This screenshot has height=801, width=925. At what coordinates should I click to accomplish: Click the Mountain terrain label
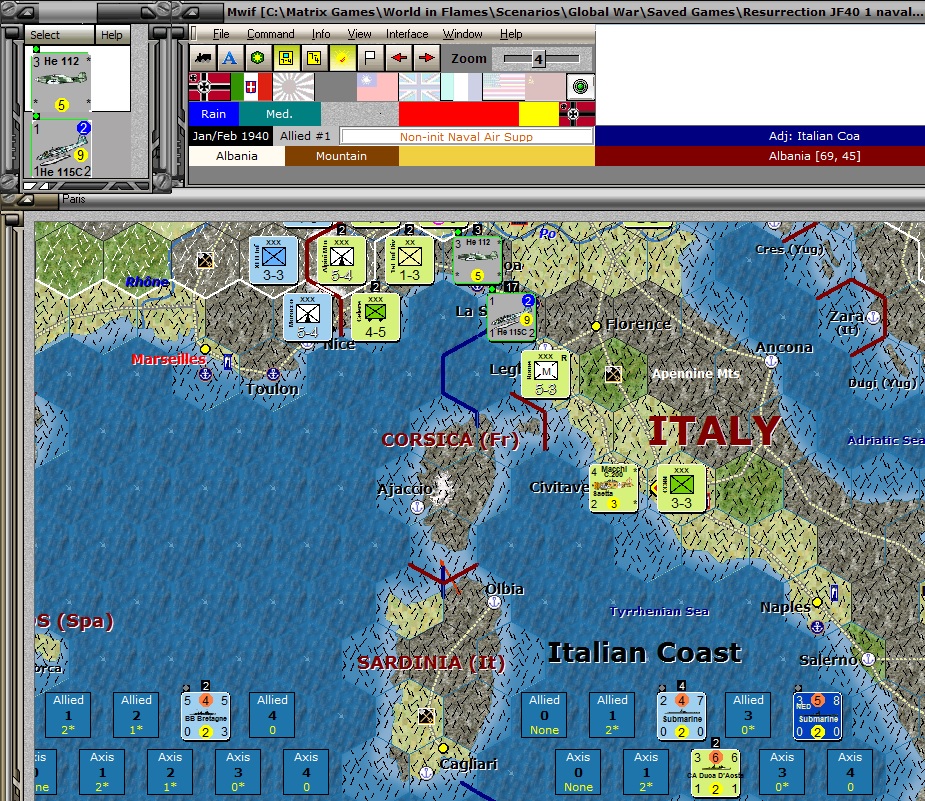tap(342, 156)
